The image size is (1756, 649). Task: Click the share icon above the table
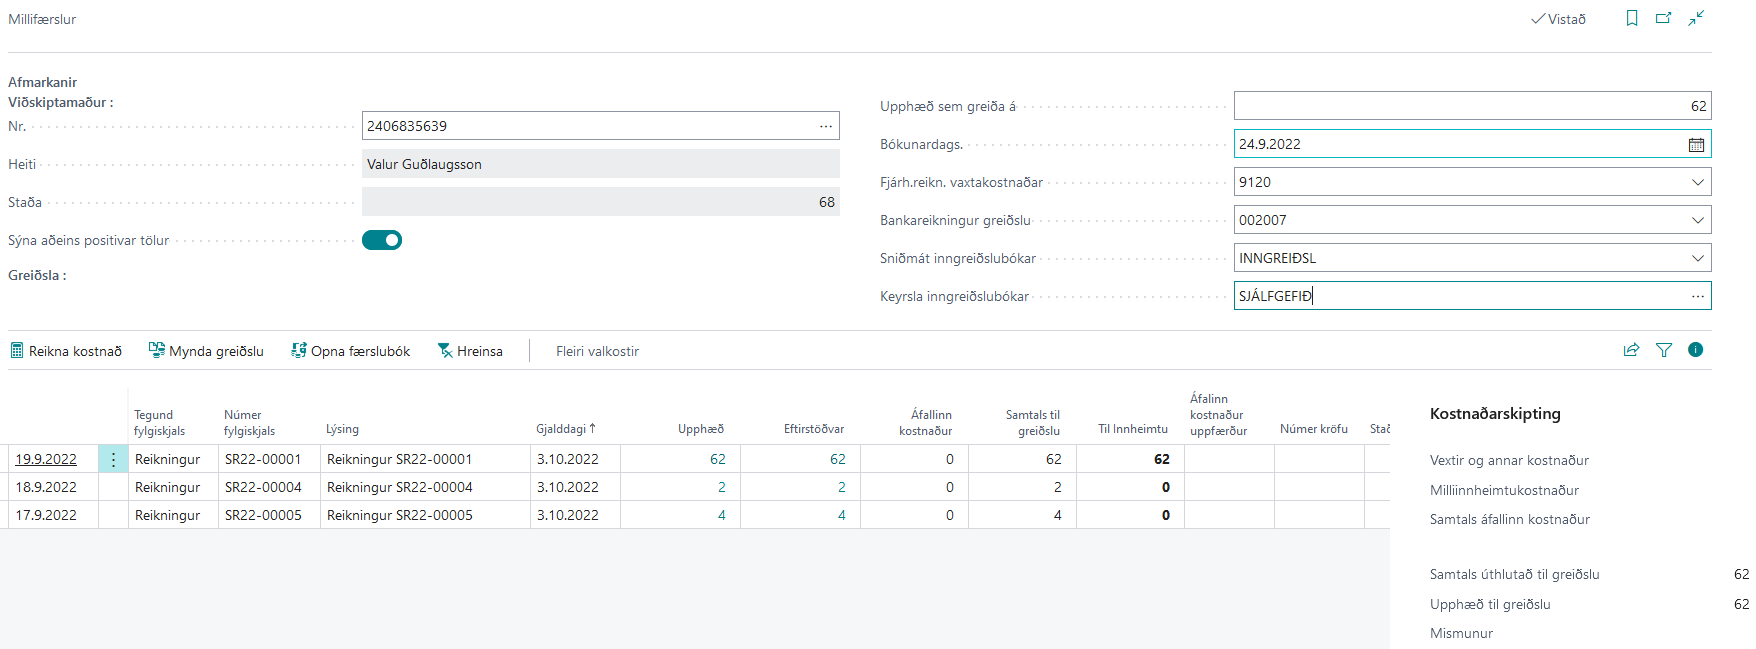tap(1631, 350)
